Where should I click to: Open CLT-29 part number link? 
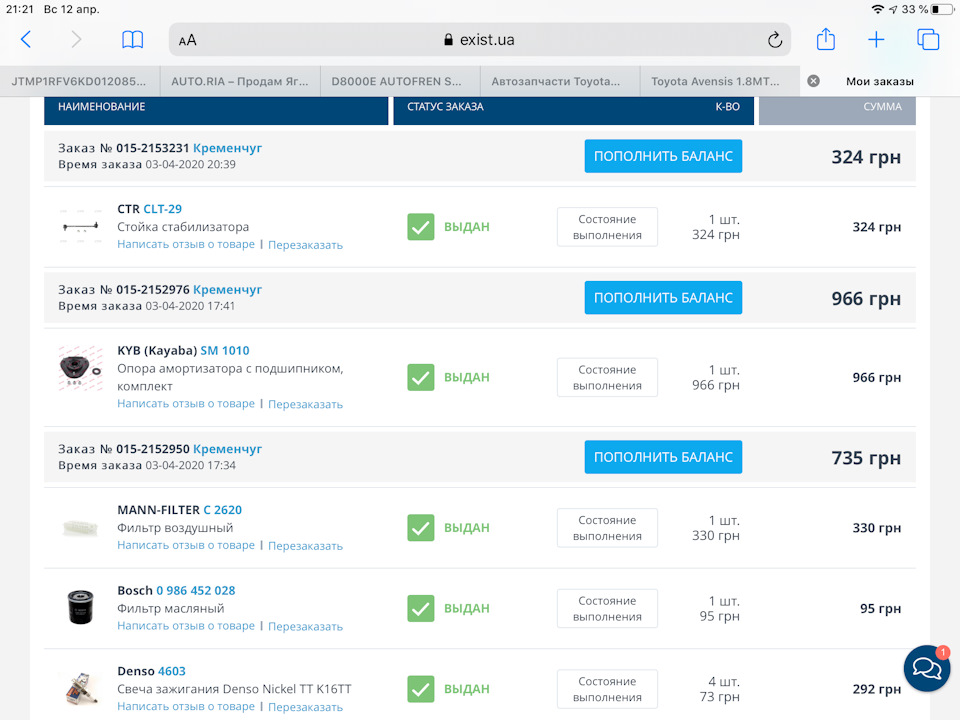pos(162,209)
